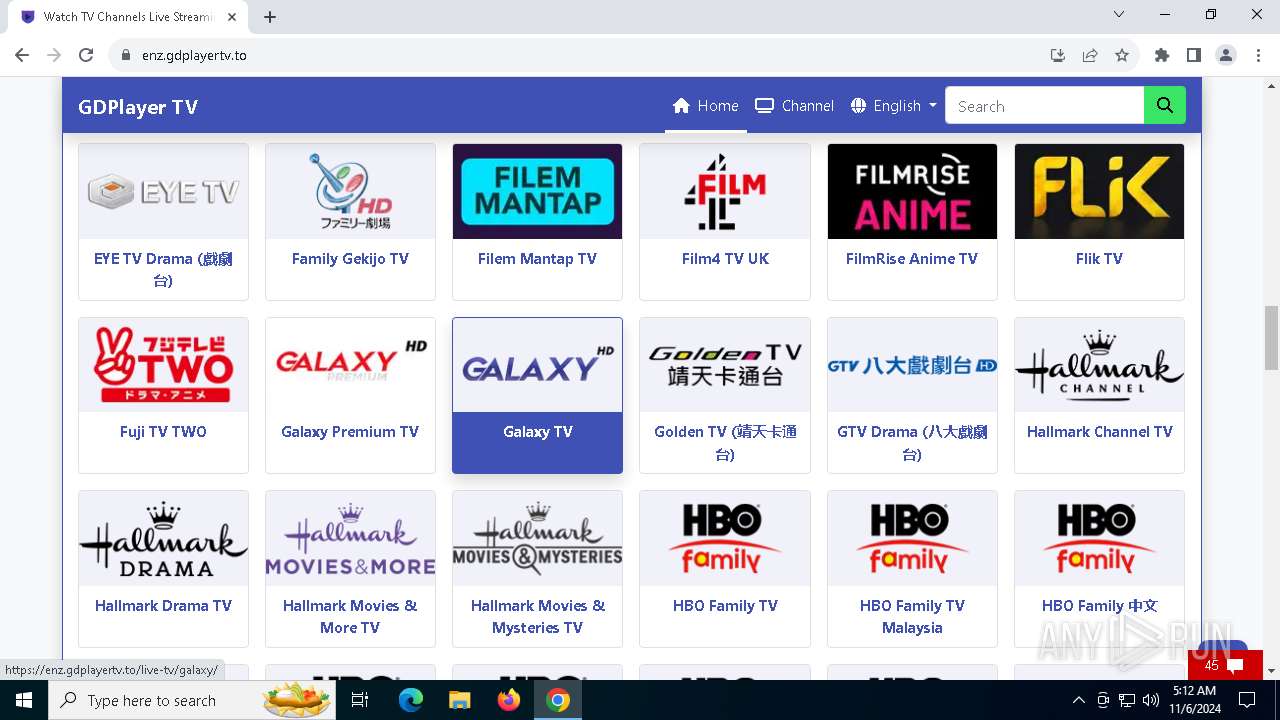This screenshot has width=1280, height=720.
Task: Show hidden system tray icons
Action: click(x=1078, y=700)
